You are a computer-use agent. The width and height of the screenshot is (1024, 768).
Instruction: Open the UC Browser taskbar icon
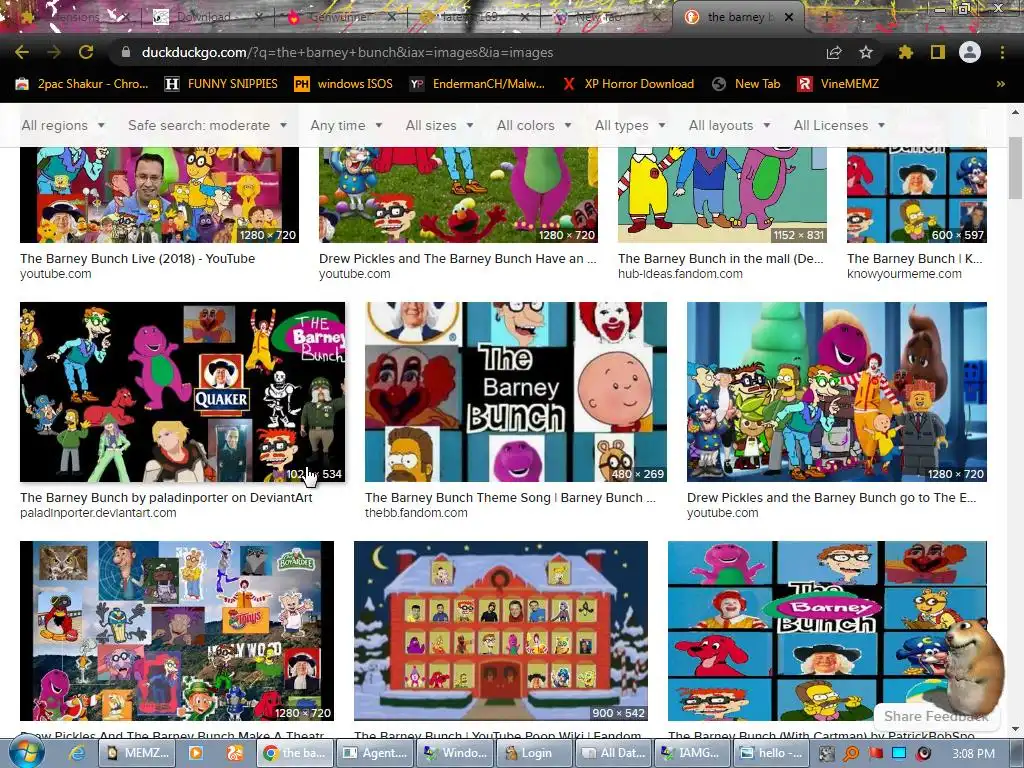point(234,753)
